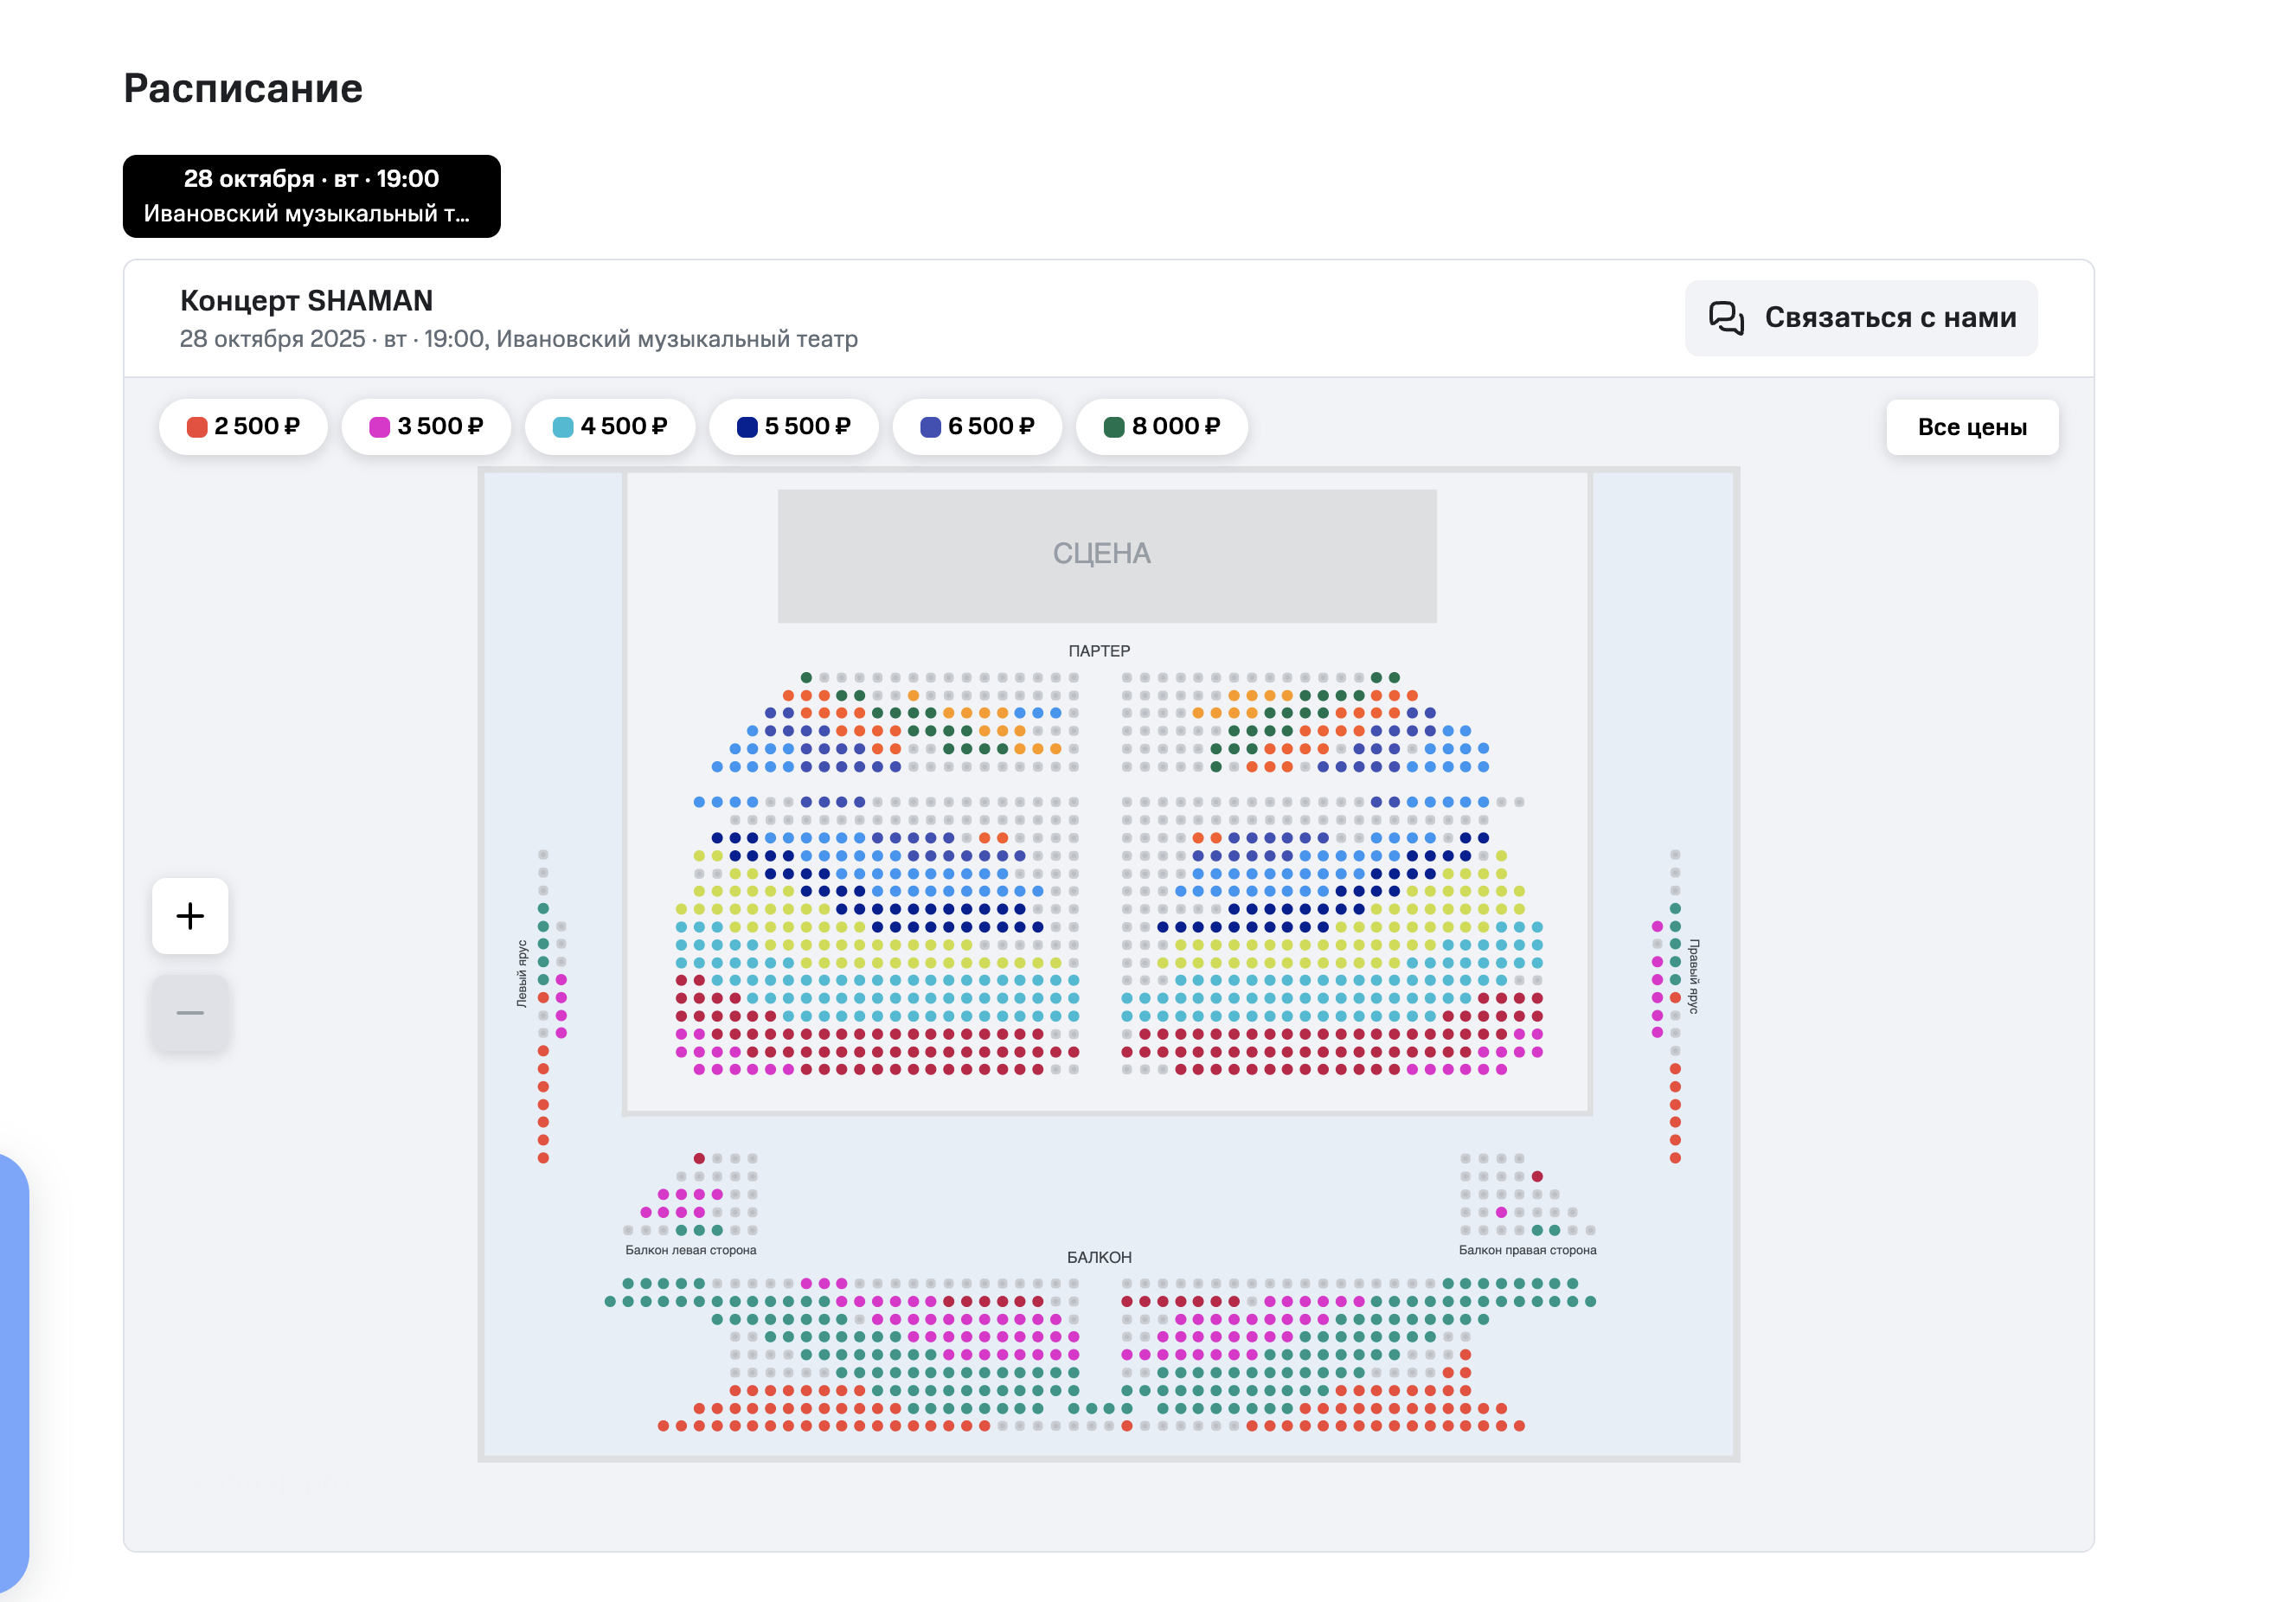Filter seats by 2 500 ₽ price
The height and width of the screenshot is (1602, 2296).
(x=243, y=427)
